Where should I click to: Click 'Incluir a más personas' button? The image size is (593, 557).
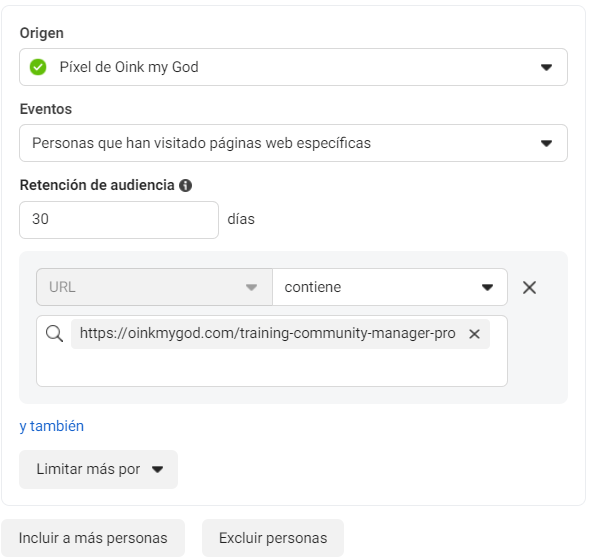[x=93, y=538]
